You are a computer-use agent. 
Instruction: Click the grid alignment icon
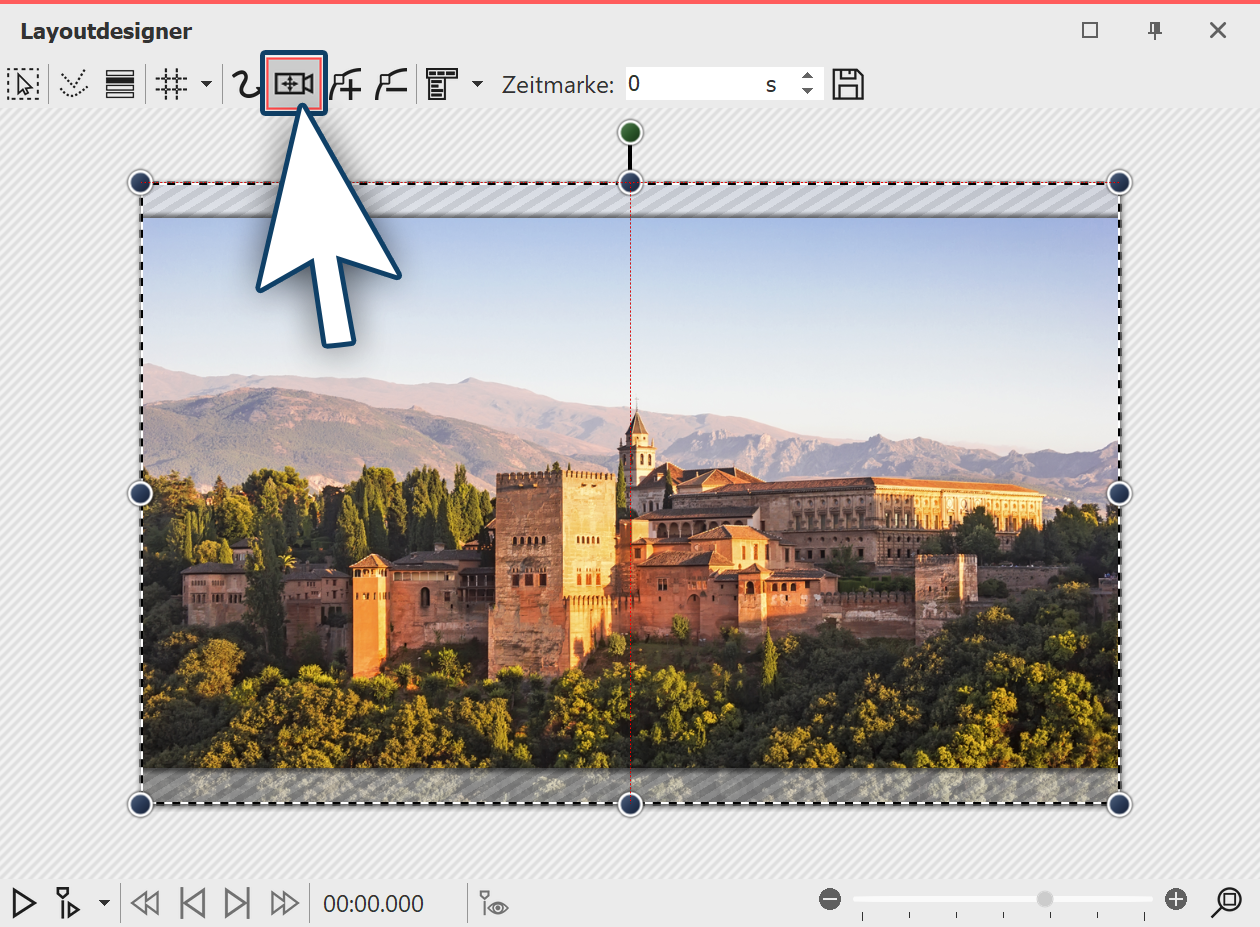(170, 84)
